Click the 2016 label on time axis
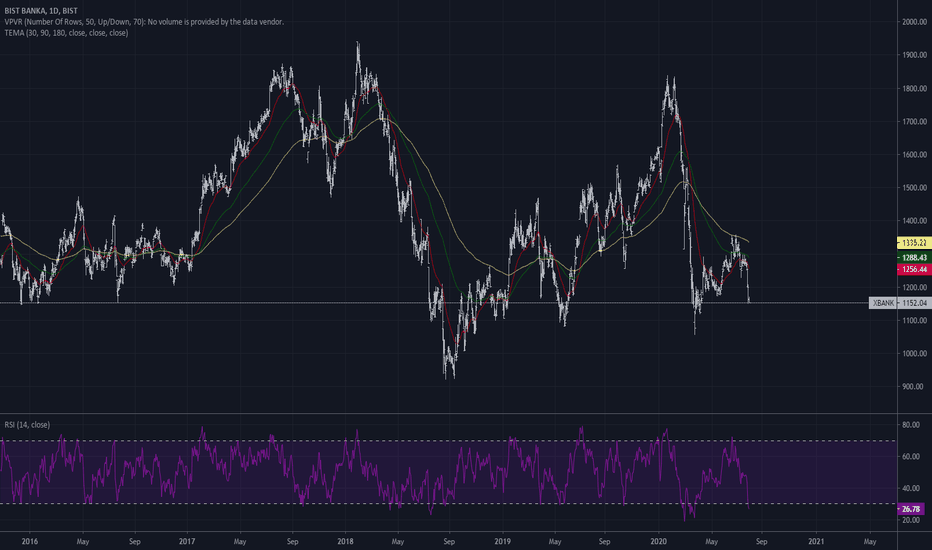 (29, 542)
